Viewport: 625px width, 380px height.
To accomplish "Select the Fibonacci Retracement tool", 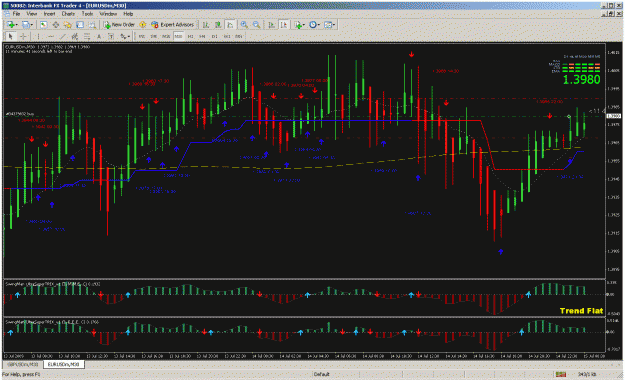I will [87, 36].
